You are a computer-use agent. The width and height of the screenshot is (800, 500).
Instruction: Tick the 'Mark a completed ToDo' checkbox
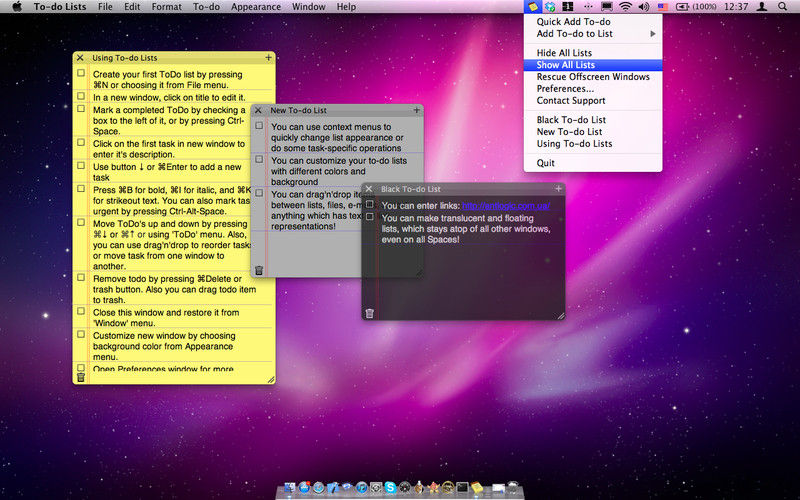81,108
